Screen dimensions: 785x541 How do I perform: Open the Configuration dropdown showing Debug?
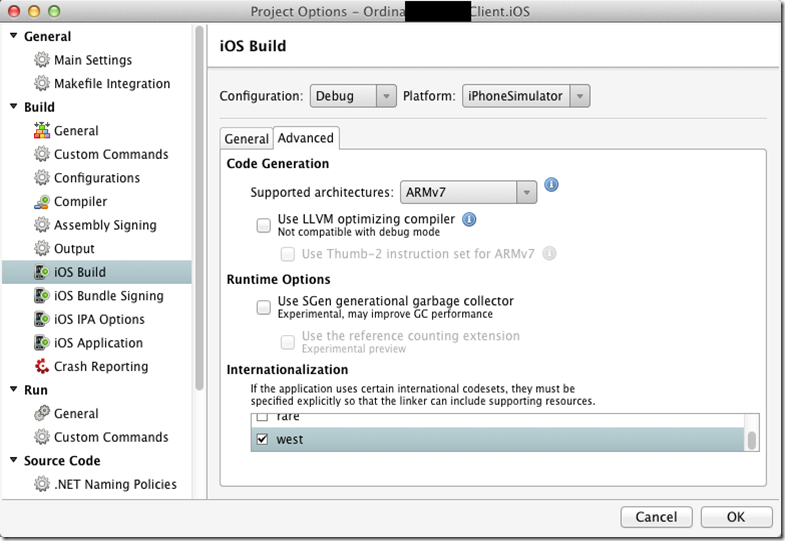click(x=353, y=96)
